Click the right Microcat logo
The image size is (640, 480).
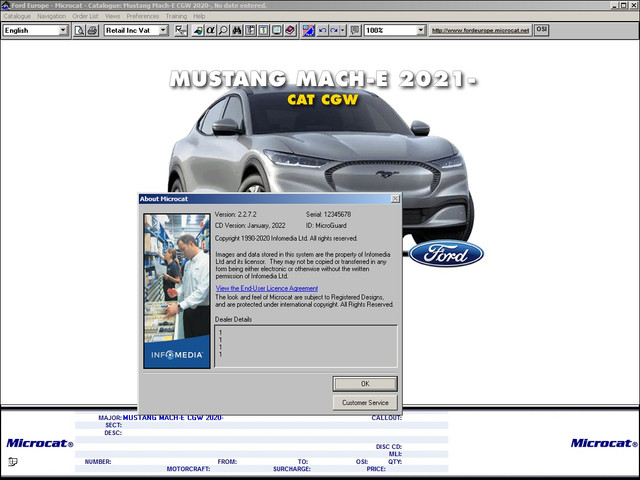click(x=604, y=443)
